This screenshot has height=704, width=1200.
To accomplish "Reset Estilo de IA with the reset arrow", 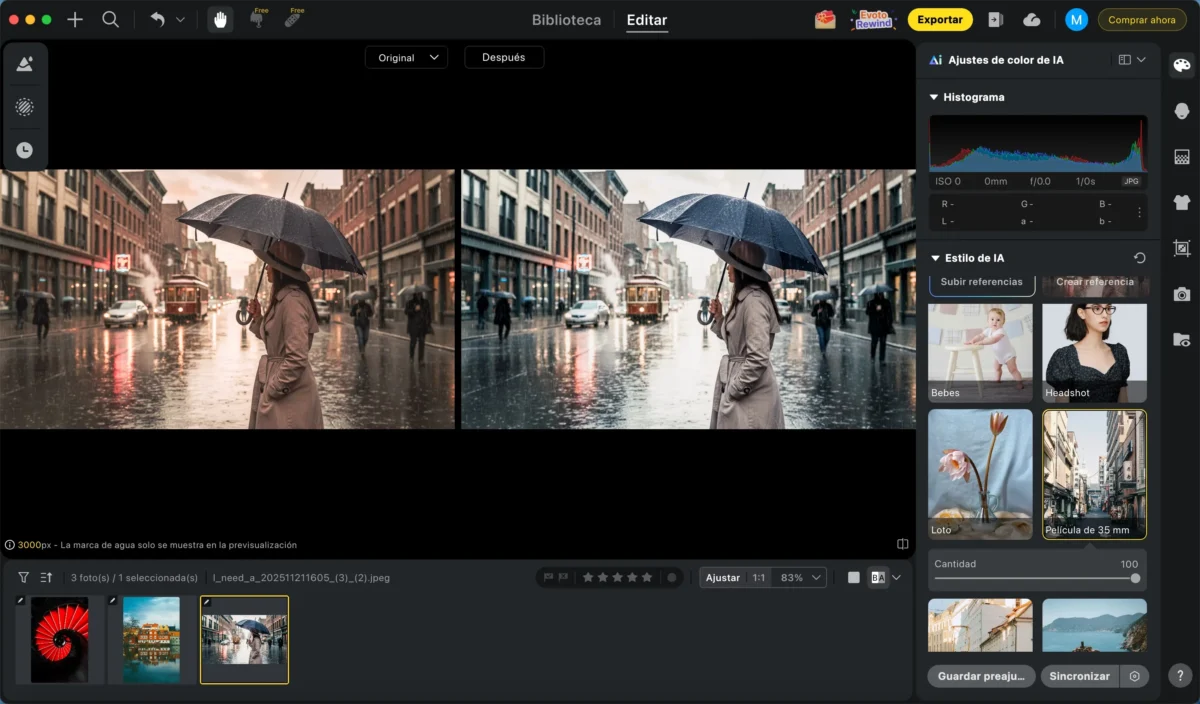I will click(1139, 258).
